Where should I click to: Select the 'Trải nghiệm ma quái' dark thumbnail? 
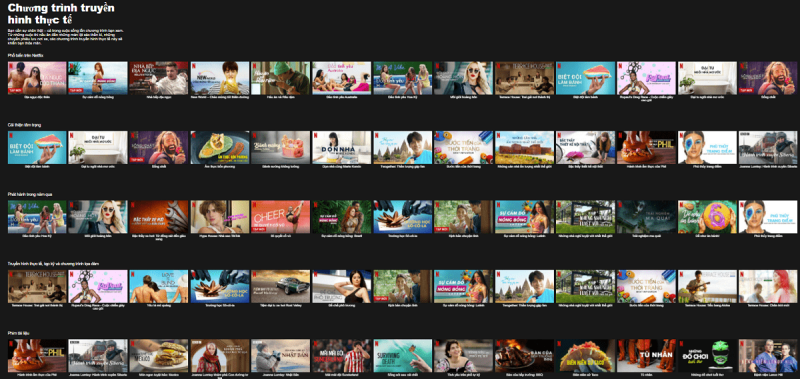click(x=646, y=217)
